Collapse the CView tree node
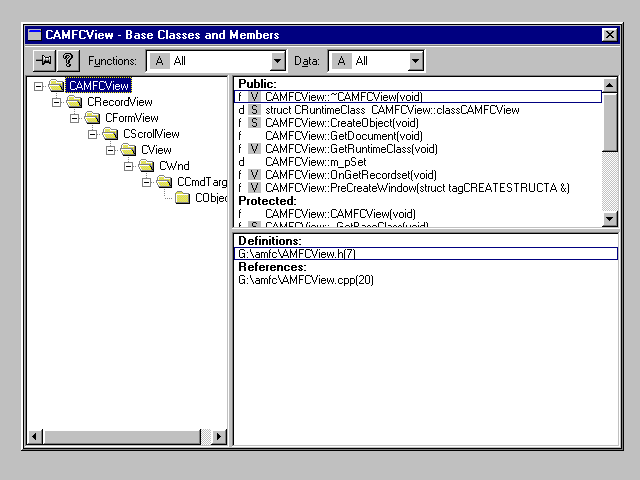 click(x=110, y=150)
